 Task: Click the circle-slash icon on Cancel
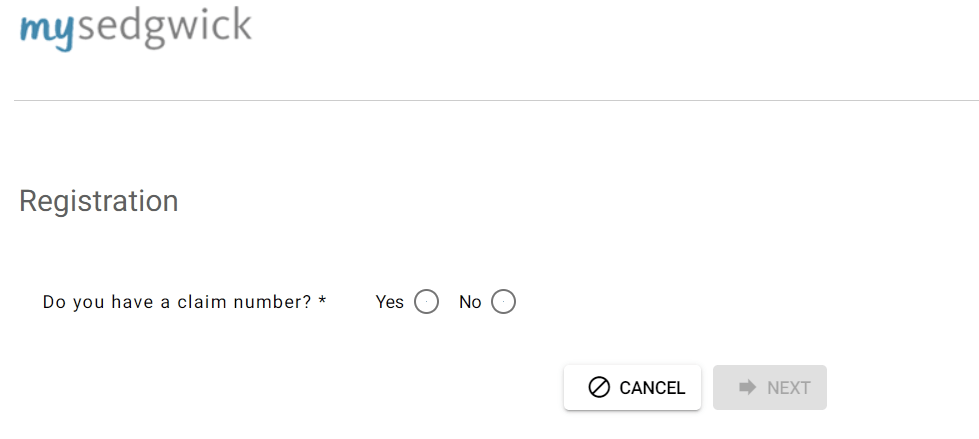click(x=599, y=388)
